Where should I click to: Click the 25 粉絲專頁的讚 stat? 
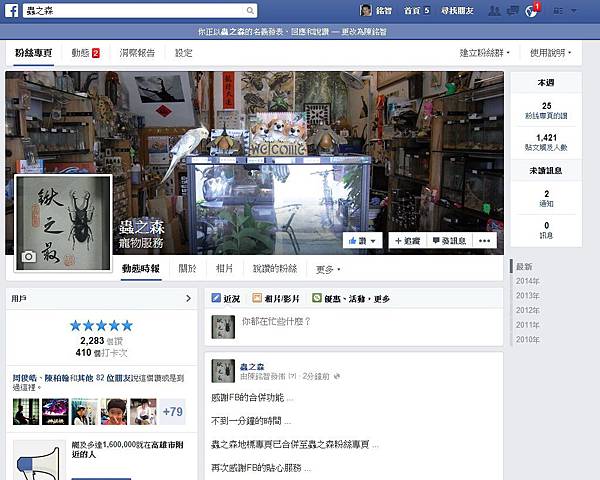[546, 110]
